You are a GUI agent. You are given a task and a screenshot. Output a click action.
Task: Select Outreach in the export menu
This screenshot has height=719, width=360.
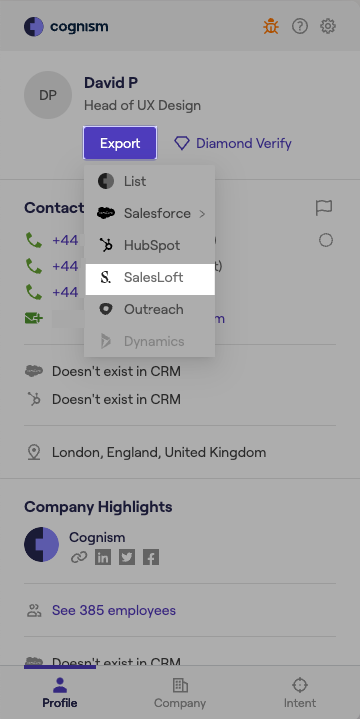(150, 310)
